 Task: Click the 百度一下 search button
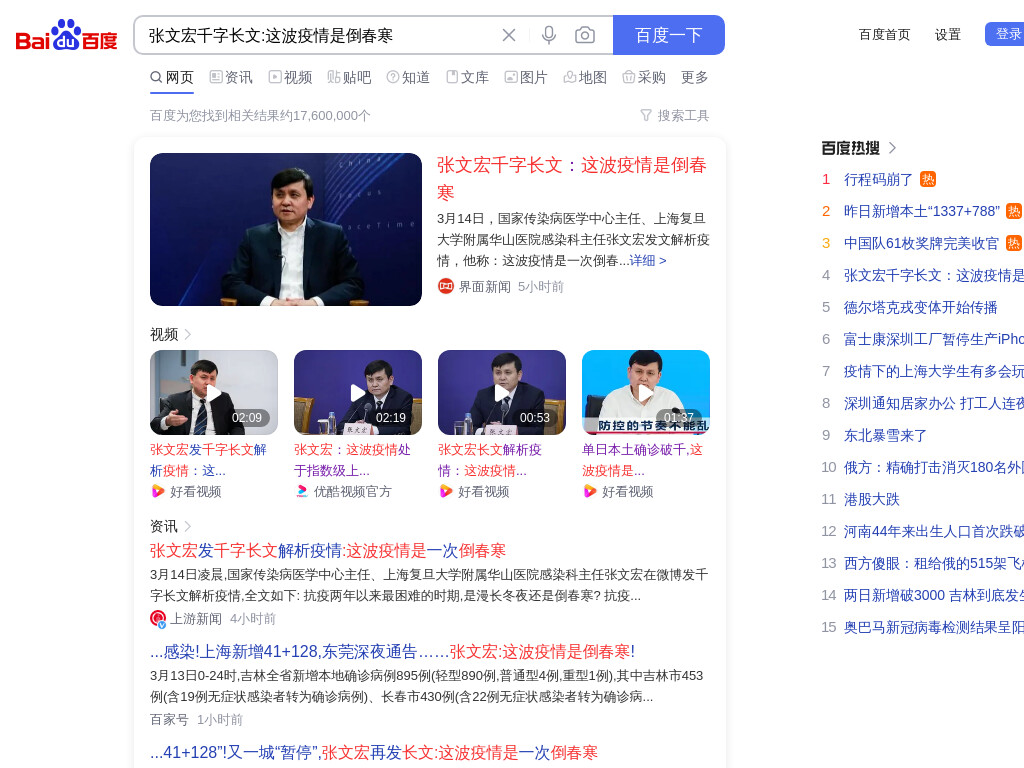[669, 35]
